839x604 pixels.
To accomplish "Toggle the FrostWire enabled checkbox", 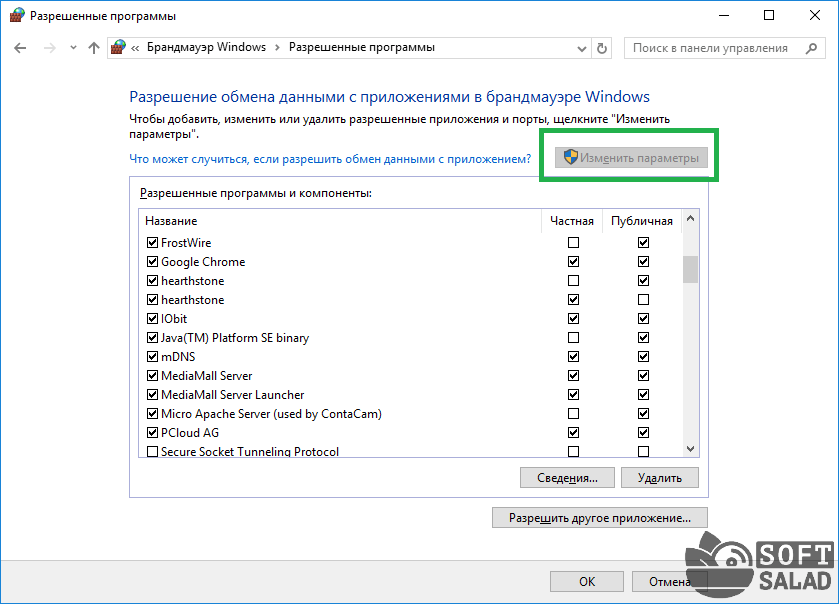I will (152, 243).
